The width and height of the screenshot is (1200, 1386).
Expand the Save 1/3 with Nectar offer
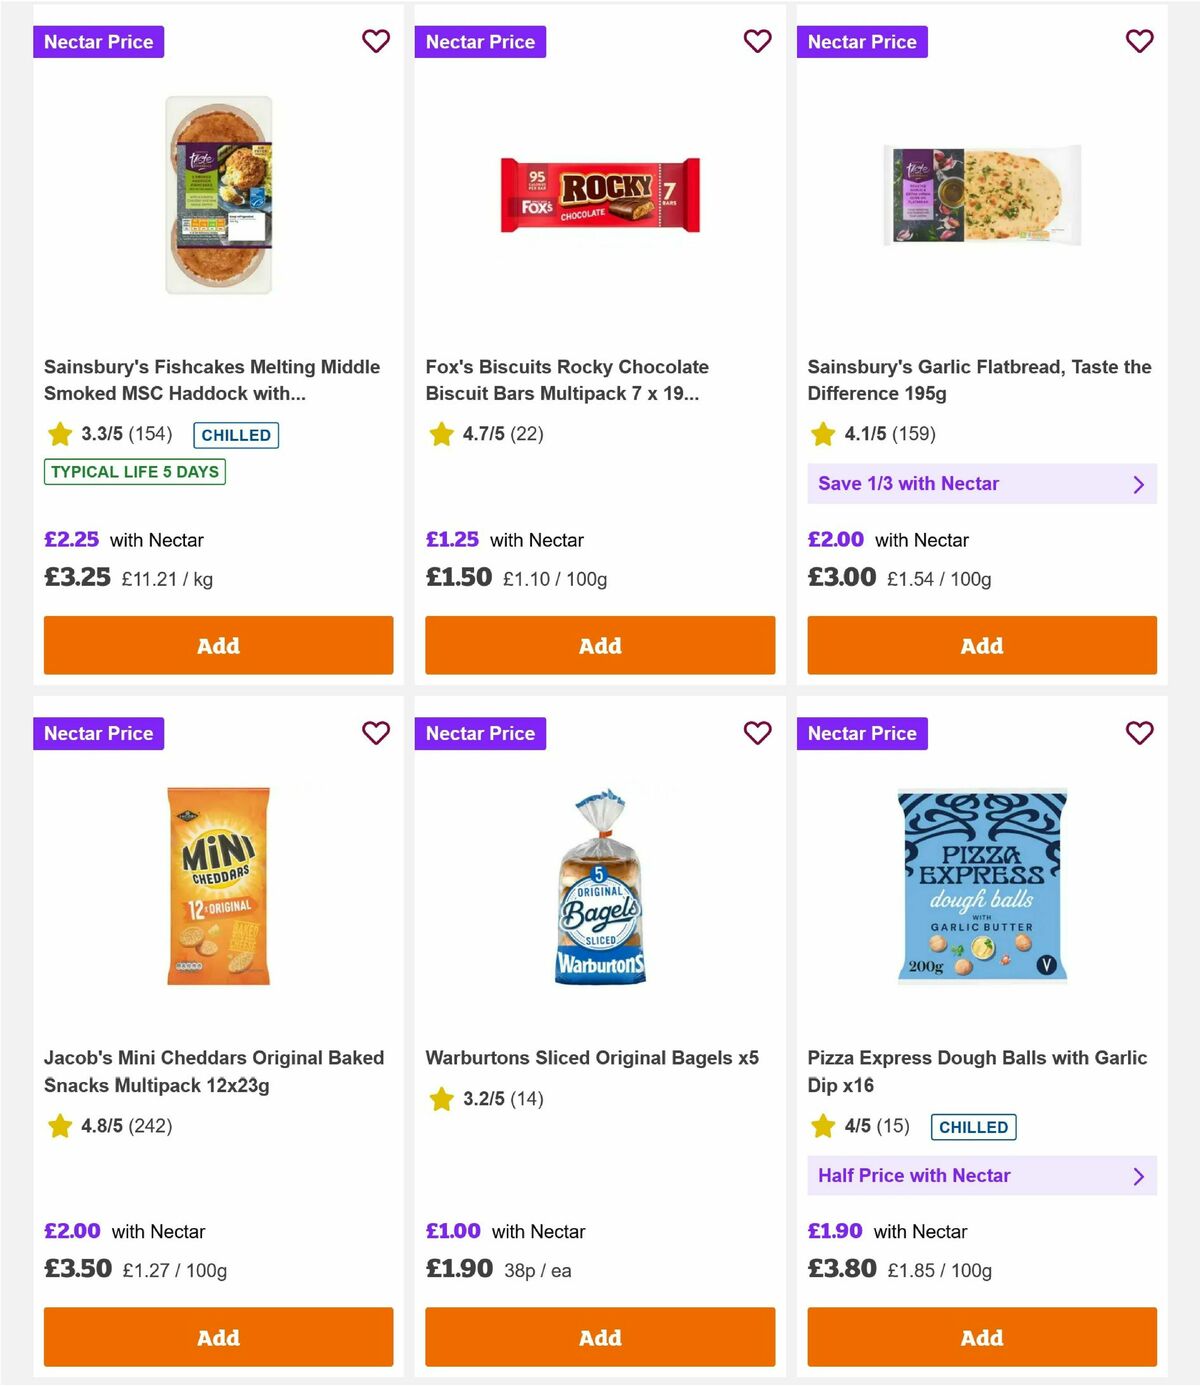click(981, 483)
